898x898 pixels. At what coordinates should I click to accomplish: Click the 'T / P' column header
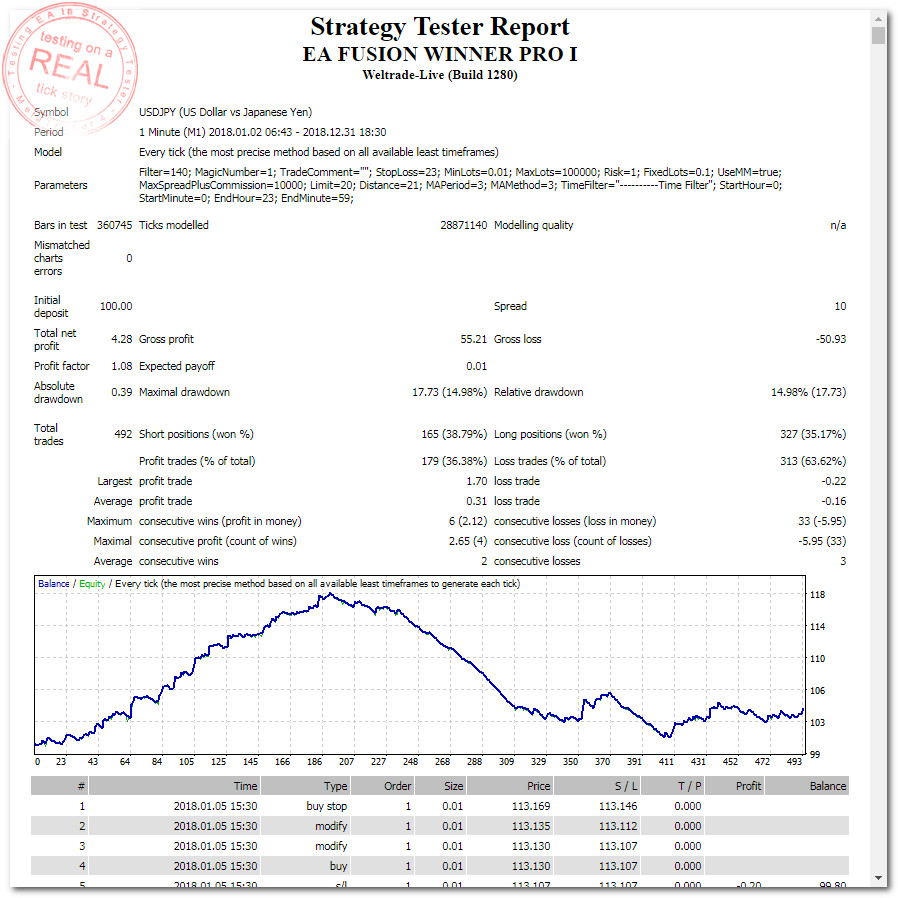[x=673, y=786]
